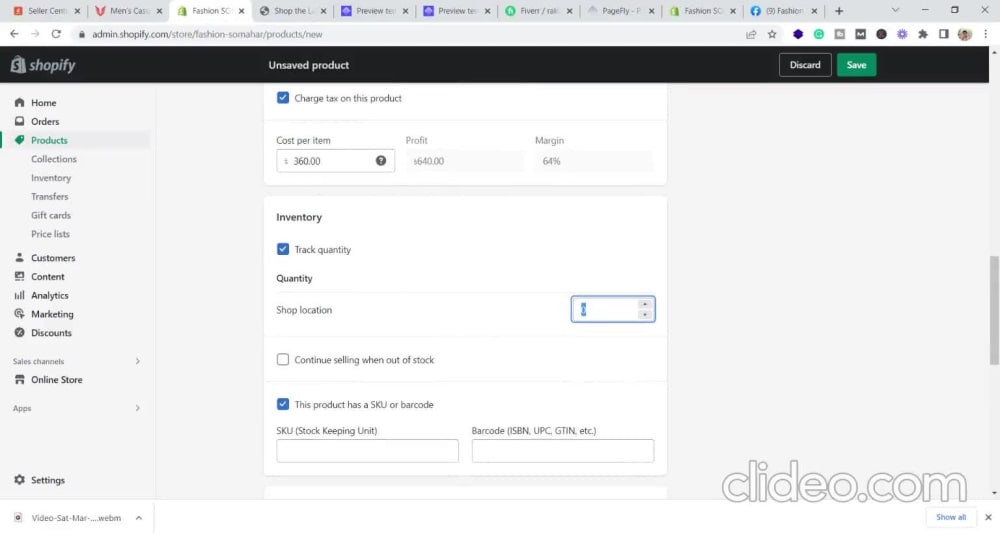Expand the Sales channels section
1000x536 pixels.
click(137, 361)
